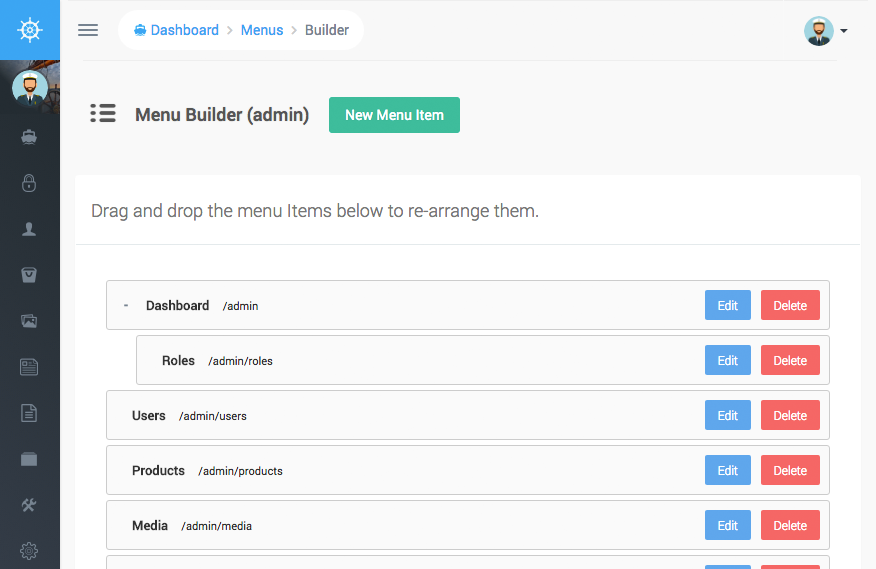Click the /admin/media path text
The height and width of the screenshot is (569, 876).
coord(216,526)
